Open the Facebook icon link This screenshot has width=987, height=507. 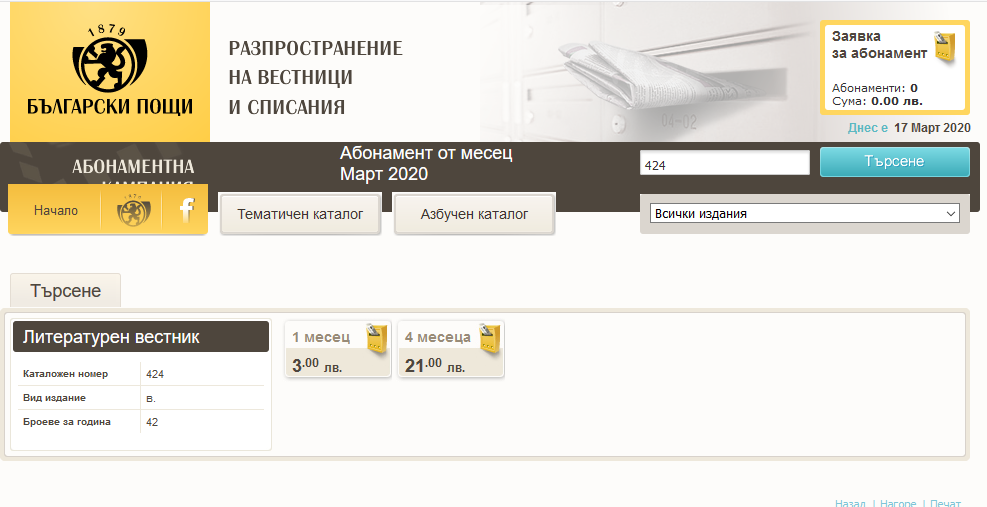(x=186, y=210)
